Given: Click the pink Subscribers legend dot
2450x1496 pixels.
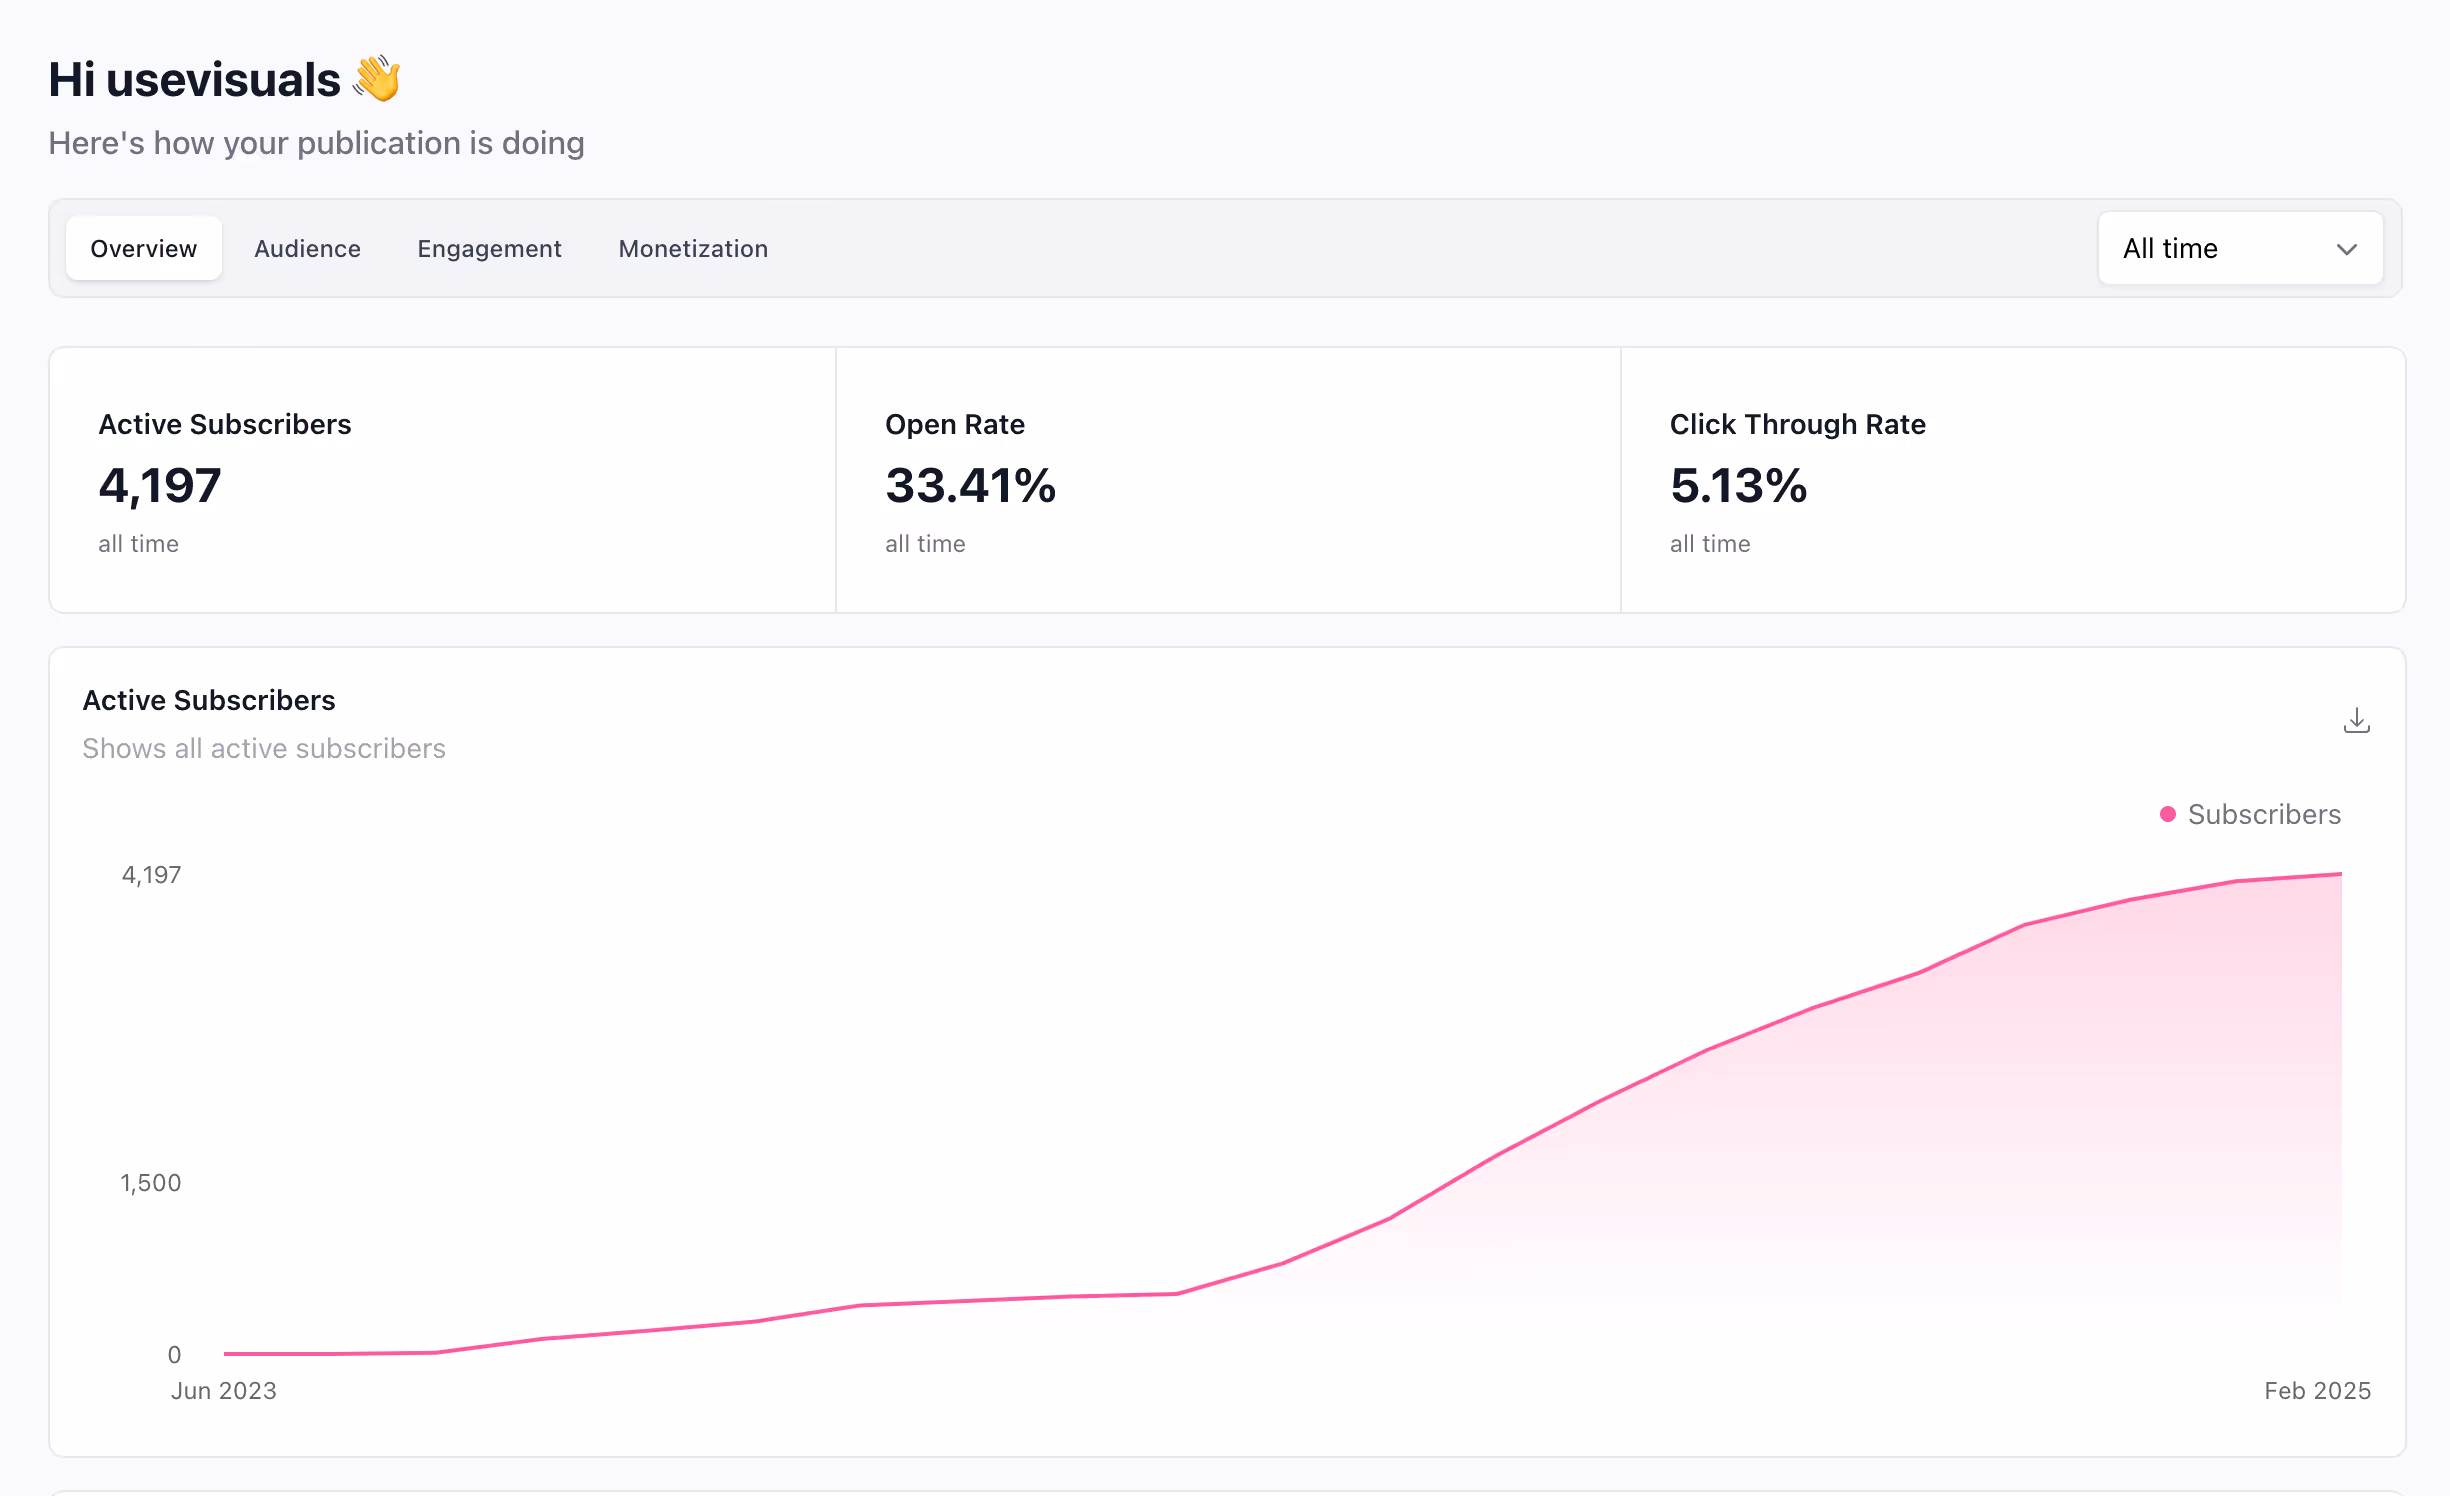Looking at the screenshot, I should pos(2167,814).
